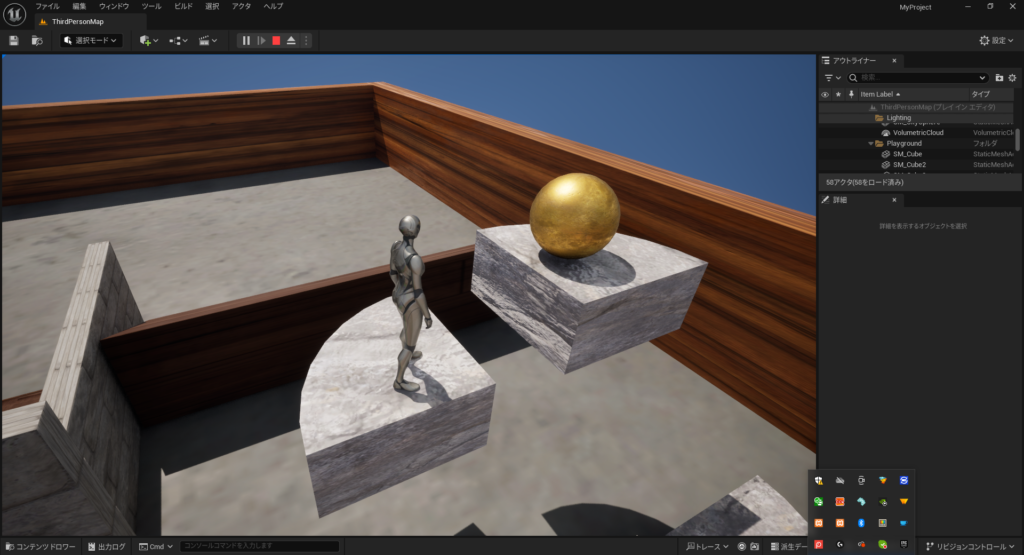
Task: Toggle the visibility eye column header
Action: coord(825,94)
